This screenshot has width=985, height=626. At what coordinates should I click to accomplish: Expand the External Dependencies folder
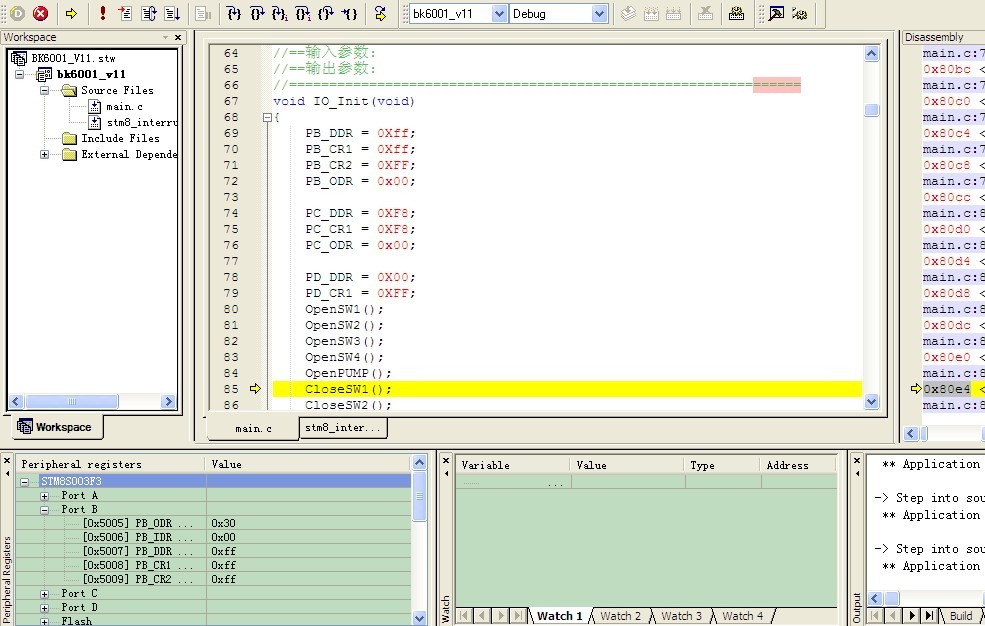coord(44,154)
